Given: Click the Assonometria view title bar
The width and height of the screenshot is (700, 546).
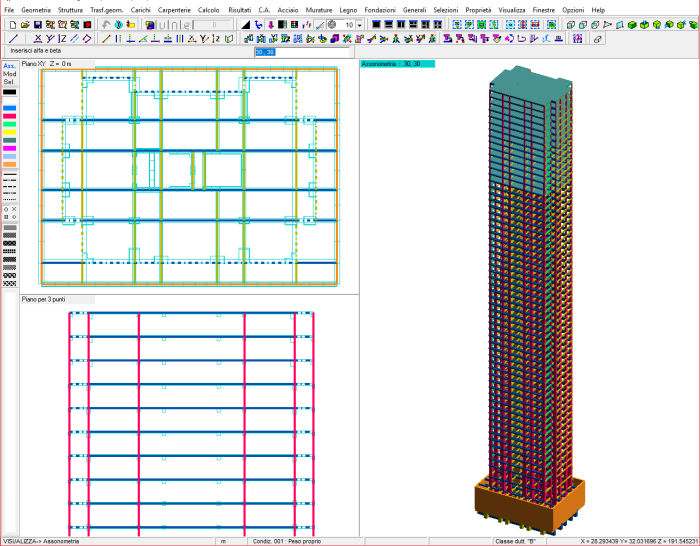Looking at the screenshot, I should [x=398, y=63].
